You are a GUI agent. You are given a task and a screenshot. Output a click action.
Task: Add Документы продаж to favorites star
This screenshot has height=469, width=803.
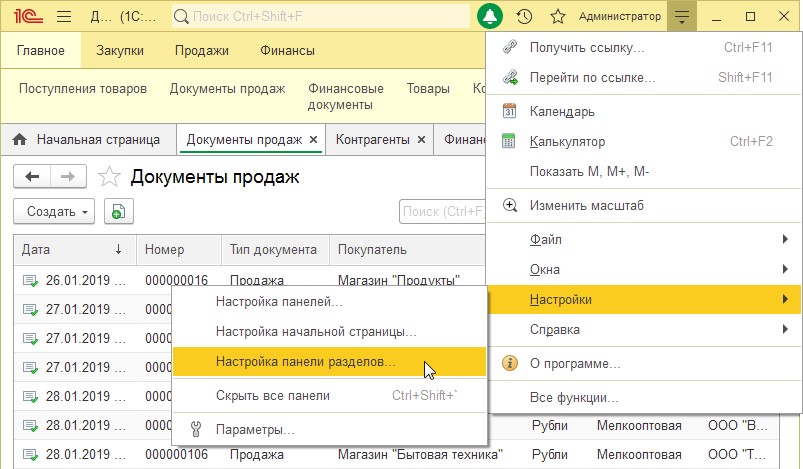109,178
